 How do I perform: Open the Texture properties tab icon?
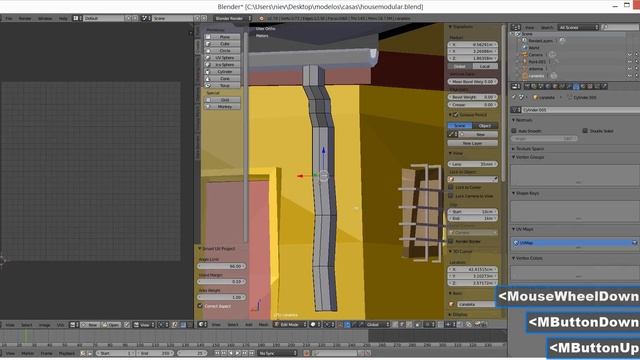click(590, 86)
